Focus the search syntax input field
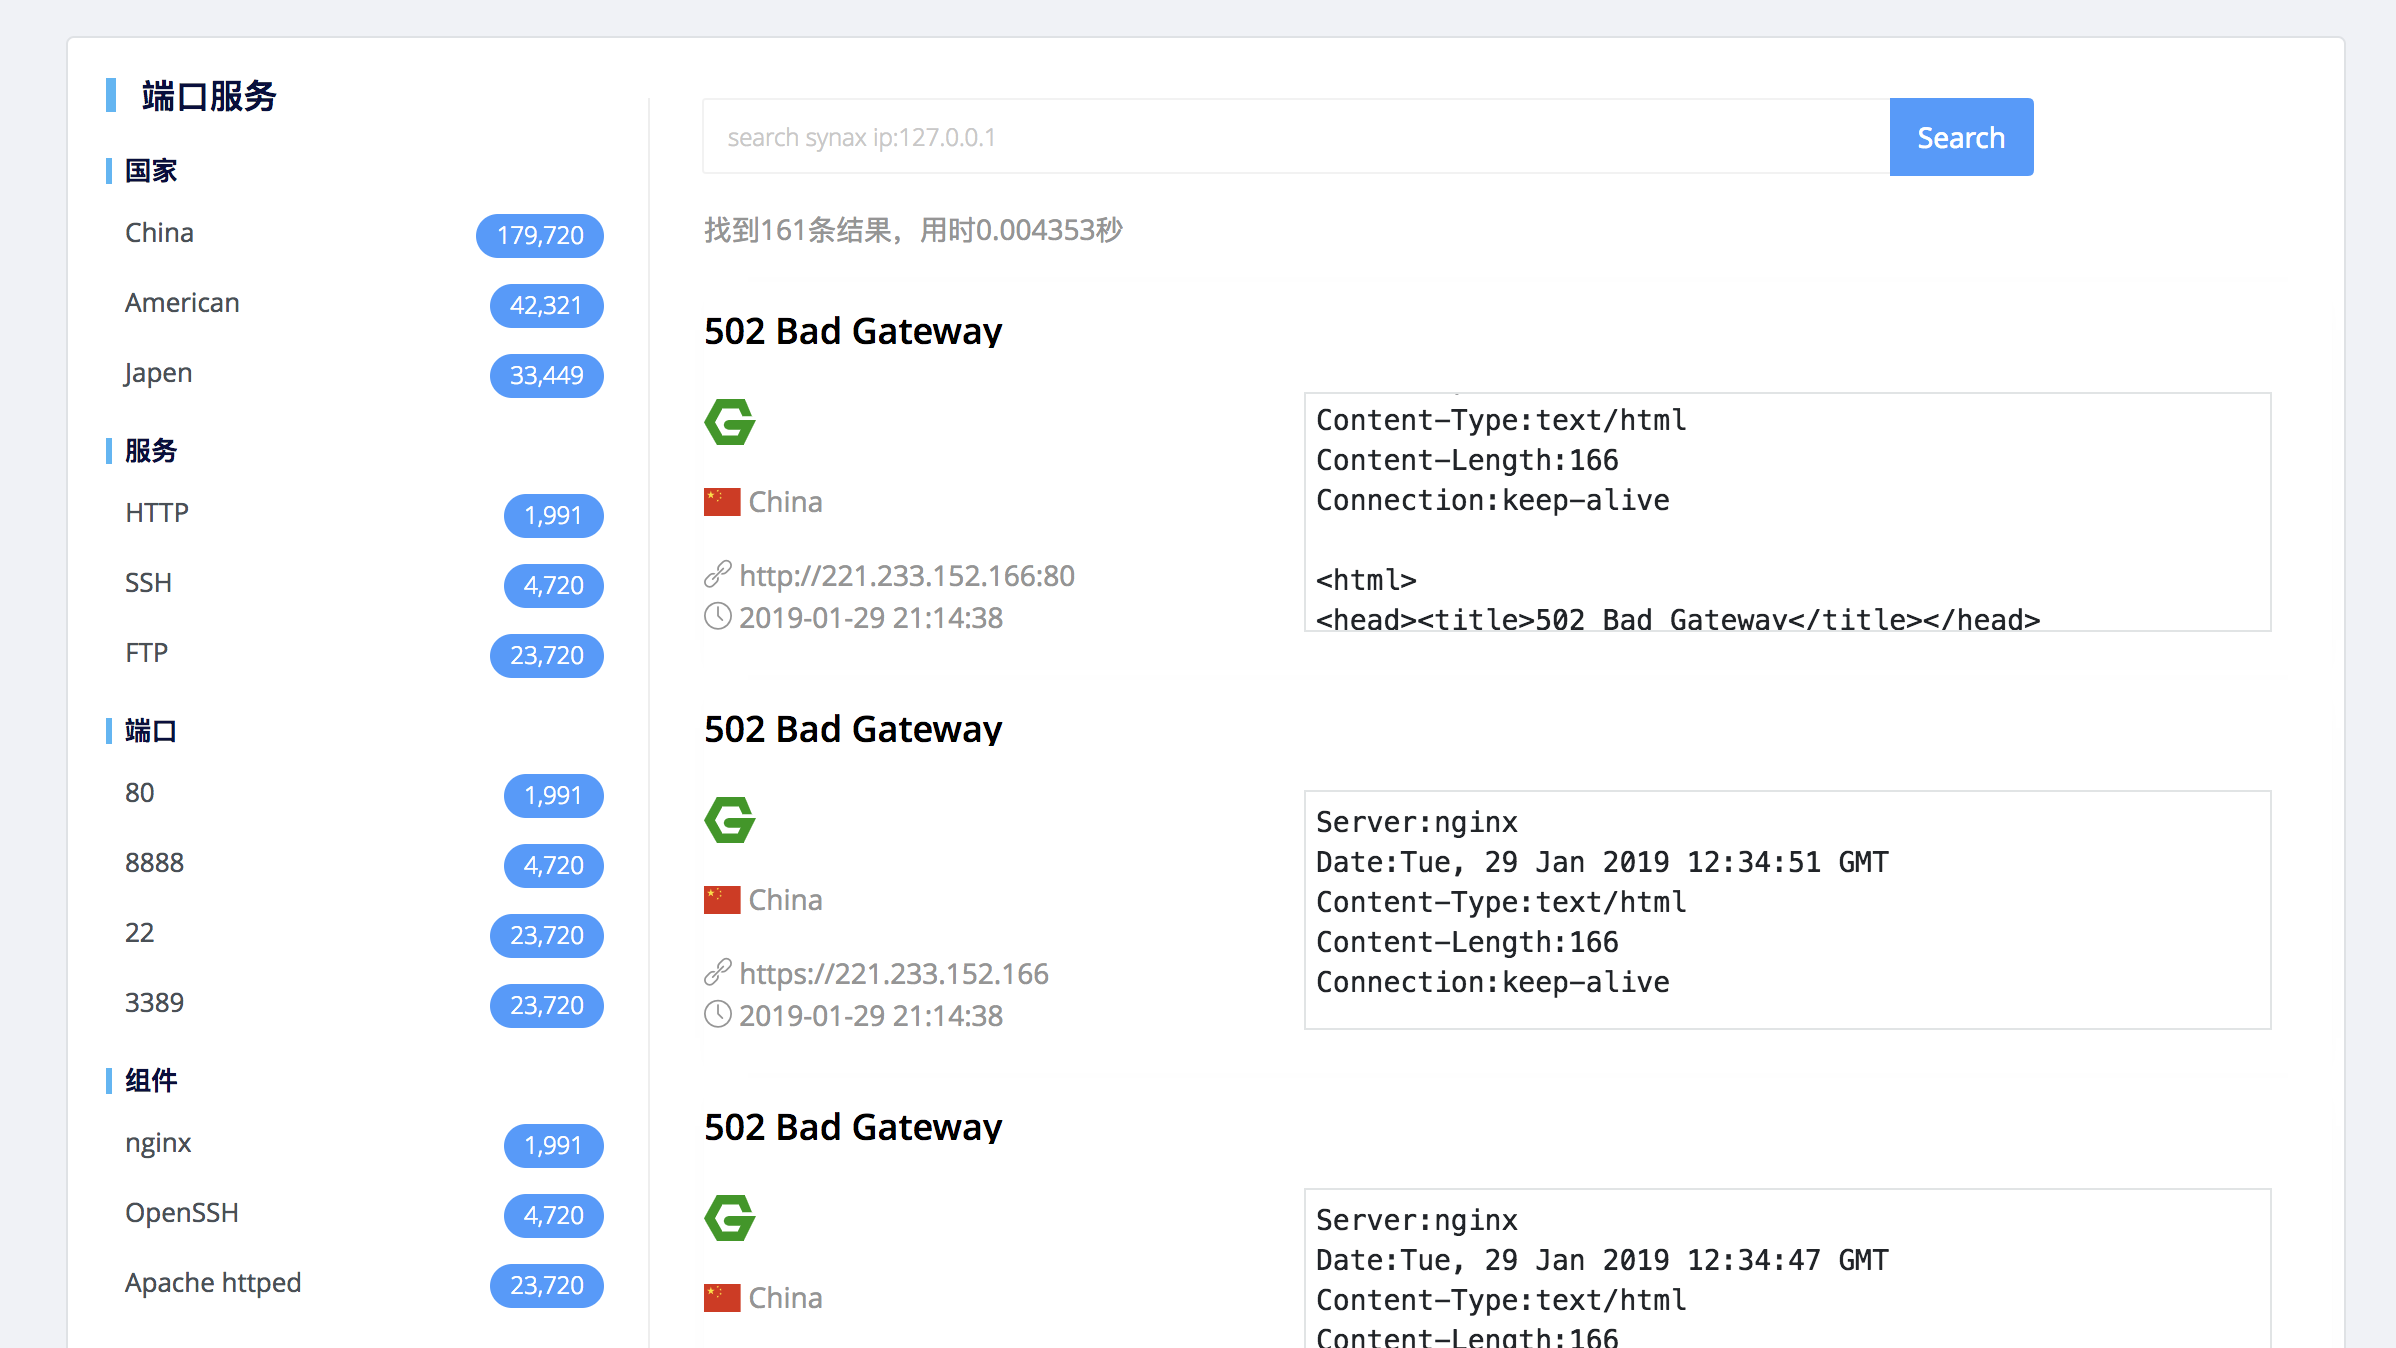The width and height of the screenshot is (2396, 1348). 1296,137
